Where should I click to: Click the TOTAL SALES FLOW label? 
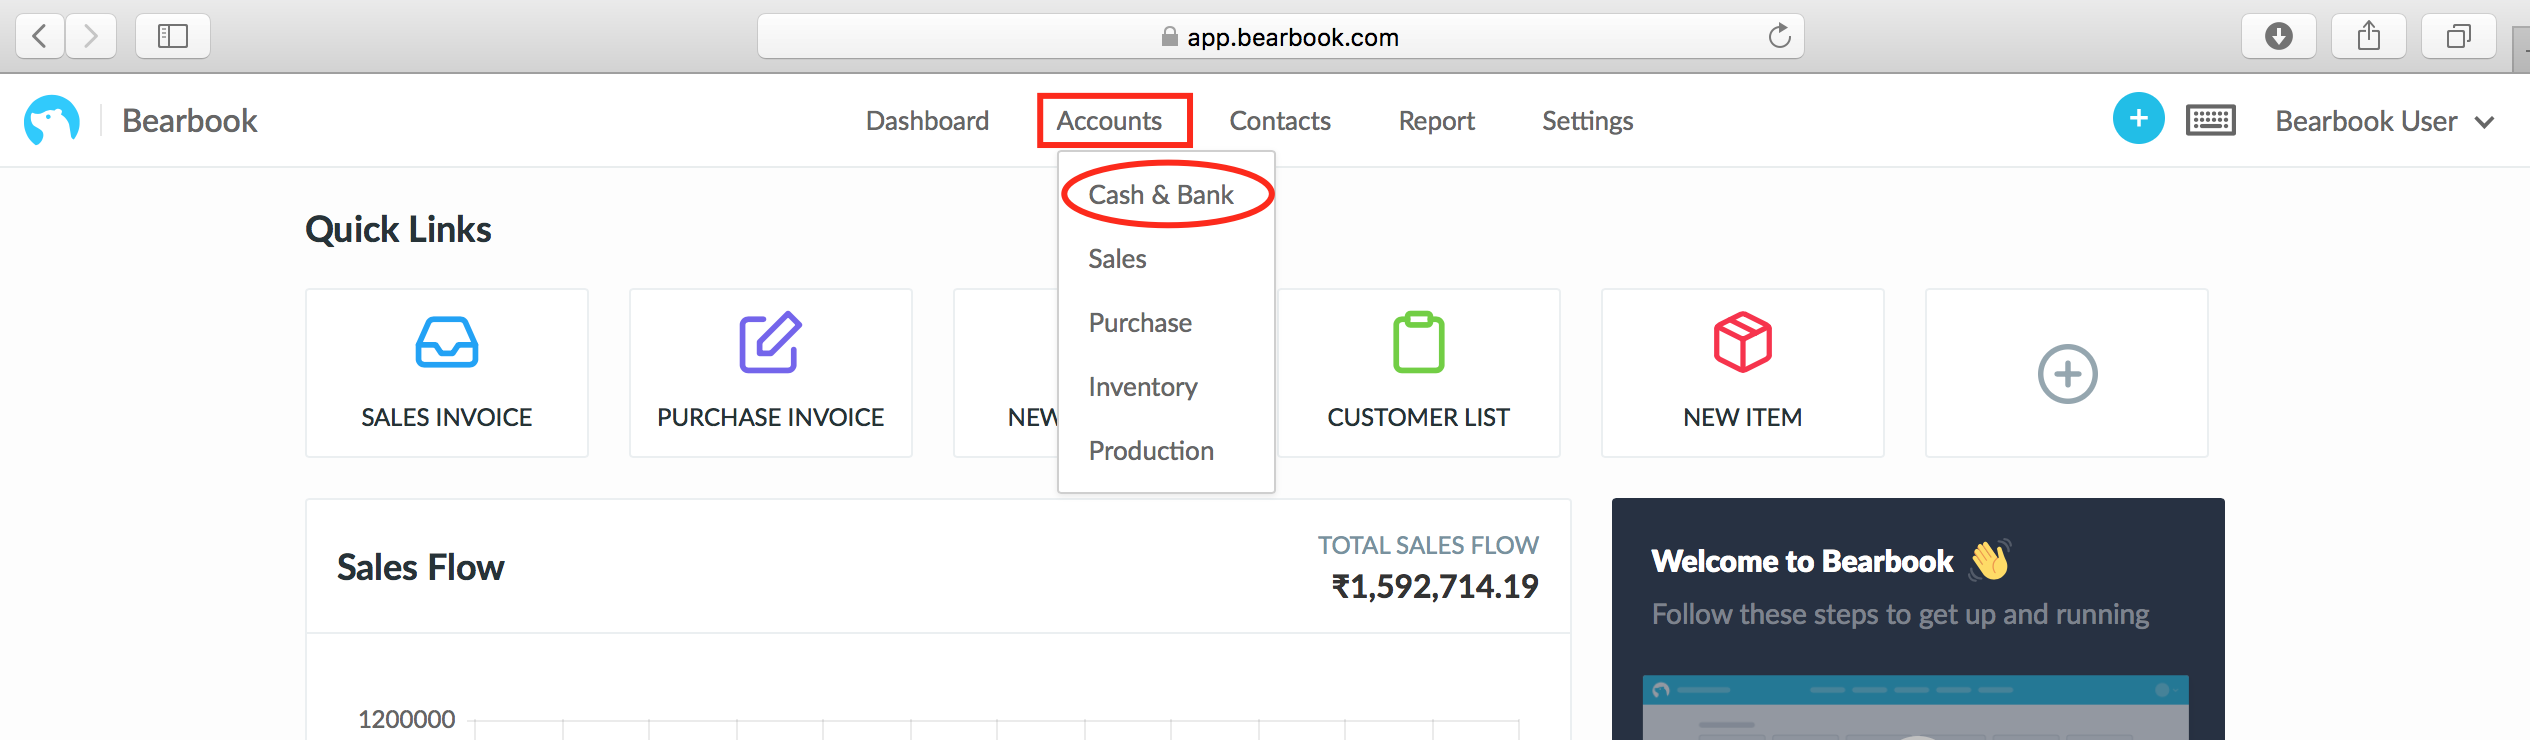[1428, 545]
